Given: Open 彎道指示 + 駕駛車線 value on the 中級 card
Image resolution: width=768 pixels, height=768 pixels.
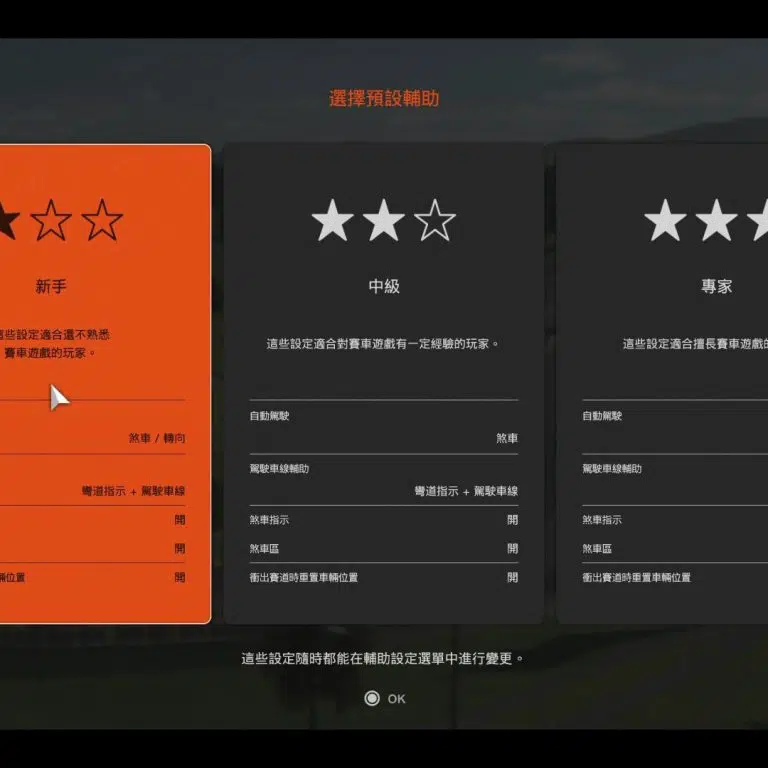Looking at the screenshot, I should point(466,491).
